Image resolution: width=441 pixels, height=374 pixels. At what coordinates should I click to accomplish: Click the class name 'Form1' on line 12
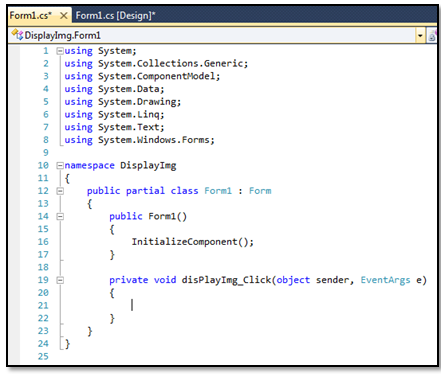(x=218, y=191)
